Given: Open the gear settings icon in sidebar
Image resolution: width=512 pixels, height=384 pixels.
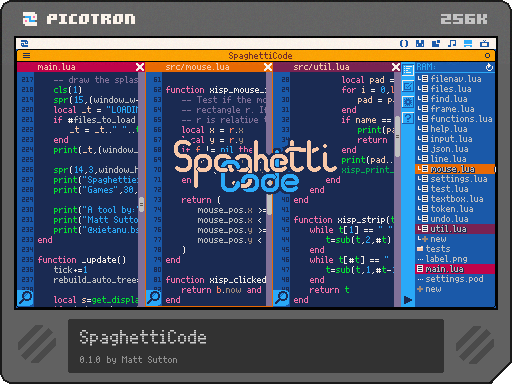Looking at the screenshot, I should pyautogui.click(x=408, y=102).
